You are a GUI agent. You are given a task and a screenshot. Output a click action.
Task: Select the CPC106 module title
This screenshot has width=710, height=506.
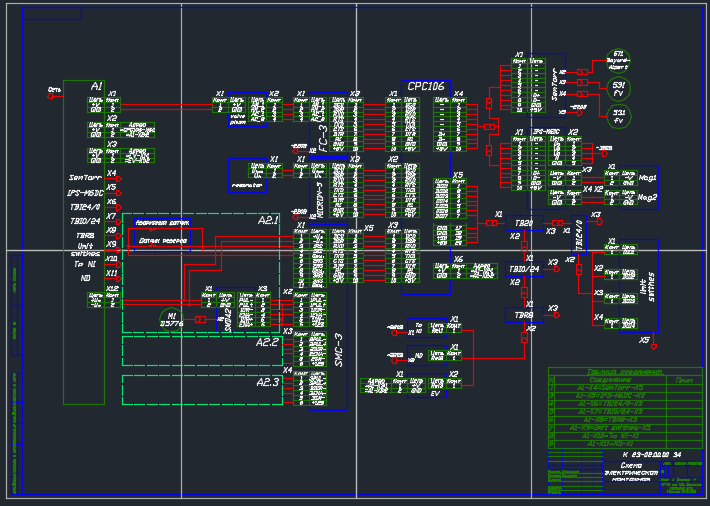point(426,87)
